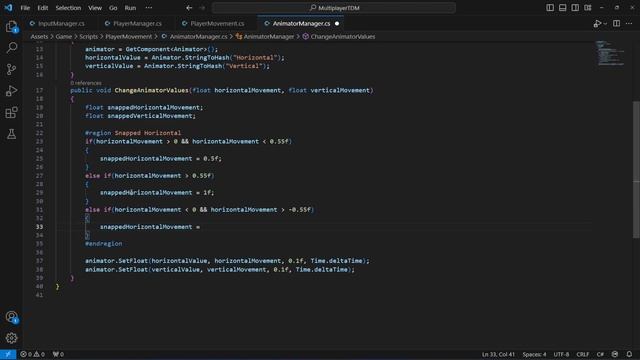
Task: Click ports forwarded indicator in status bar
Action: pyautogui.click(x=58, y=354)
